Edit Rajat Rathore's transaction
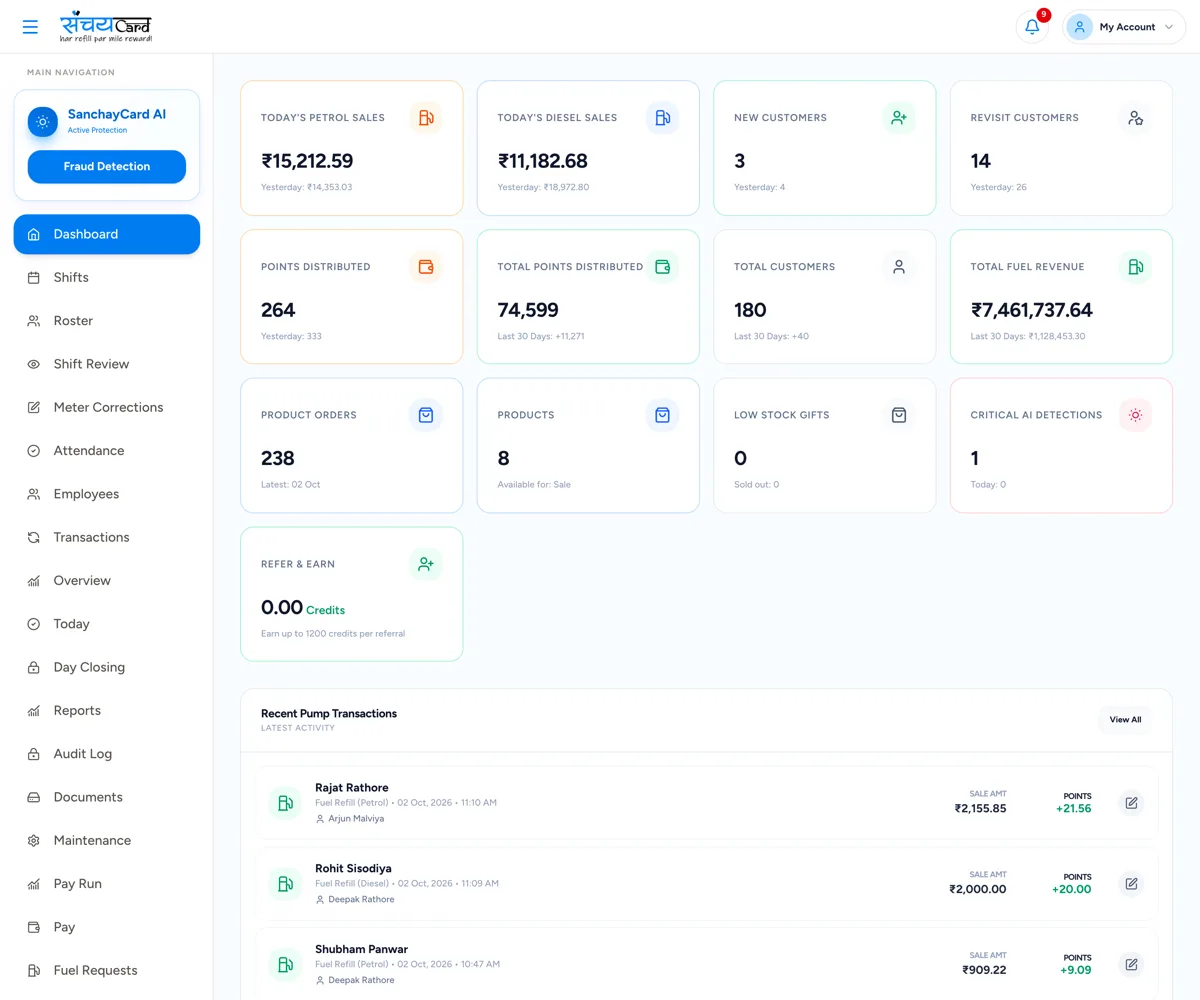1200x1000 pixels. point(1131,803)
